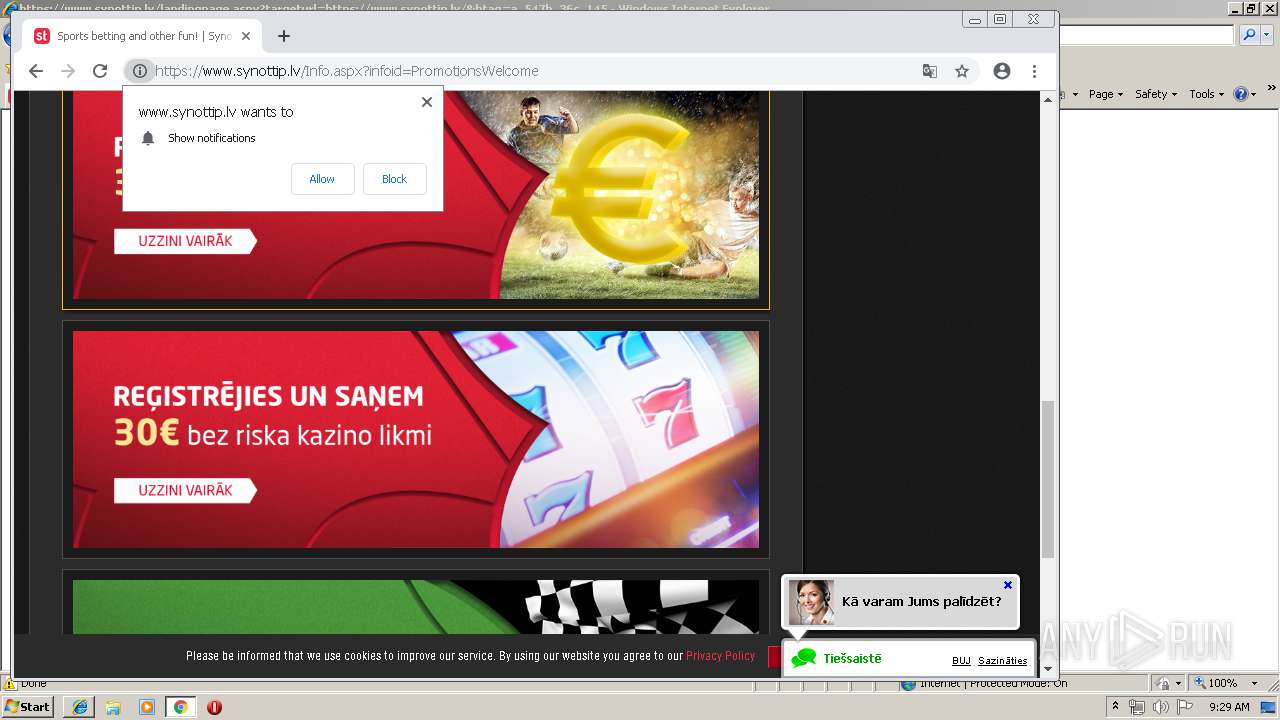Expand the IE Help dropdown arrow
1280x720 pixels.
[x=1253, y=95]
